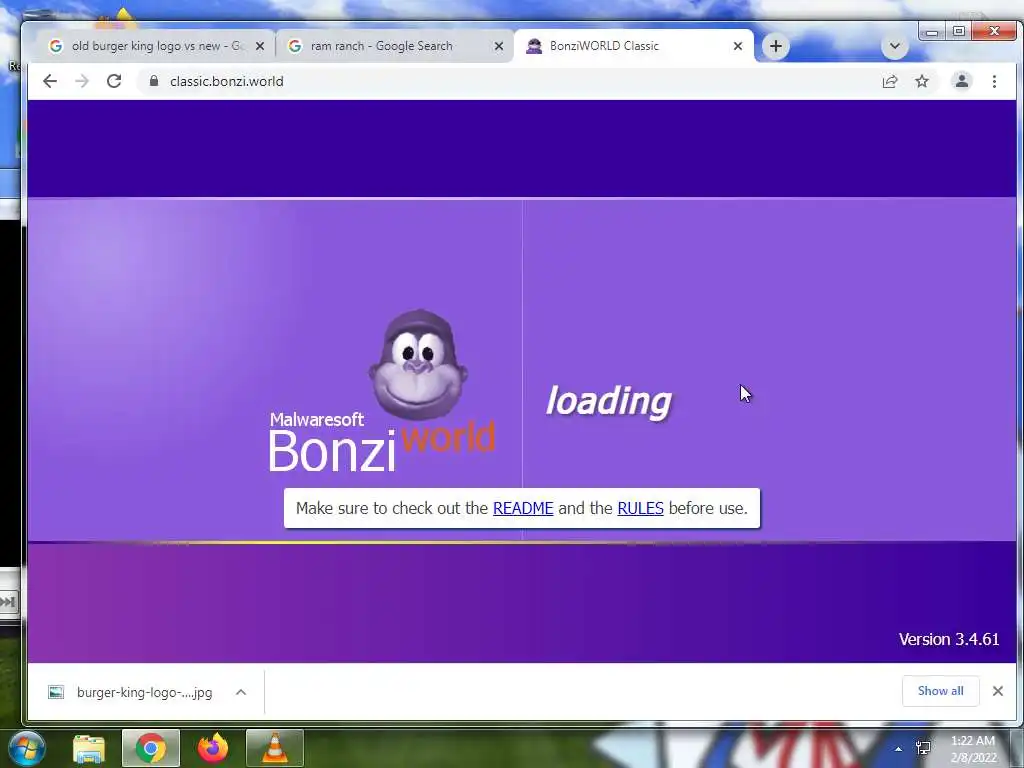Bookmark this tab with the star icon
The height and width of the screenshot is (768, 1024).
(921, 81)
